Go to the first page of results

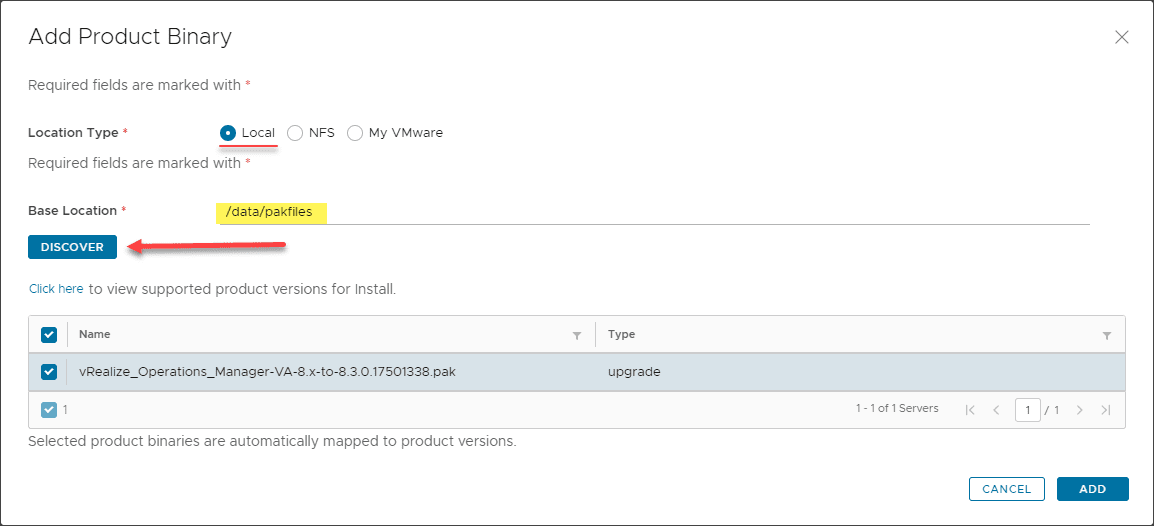(x=970, y=410)
